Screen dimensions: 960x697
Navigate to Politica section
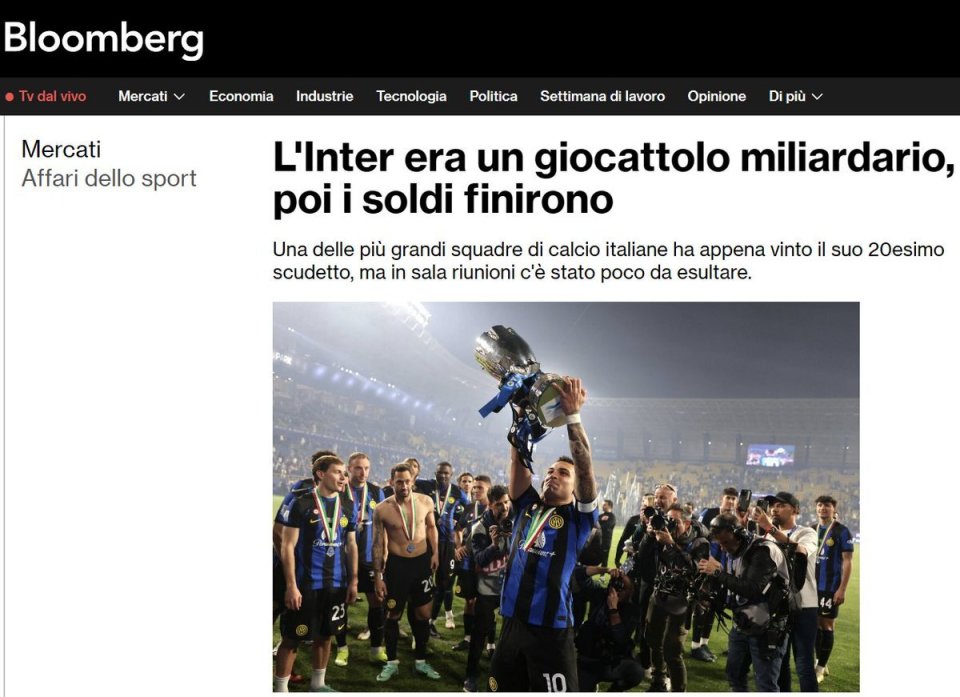[493, 96]
